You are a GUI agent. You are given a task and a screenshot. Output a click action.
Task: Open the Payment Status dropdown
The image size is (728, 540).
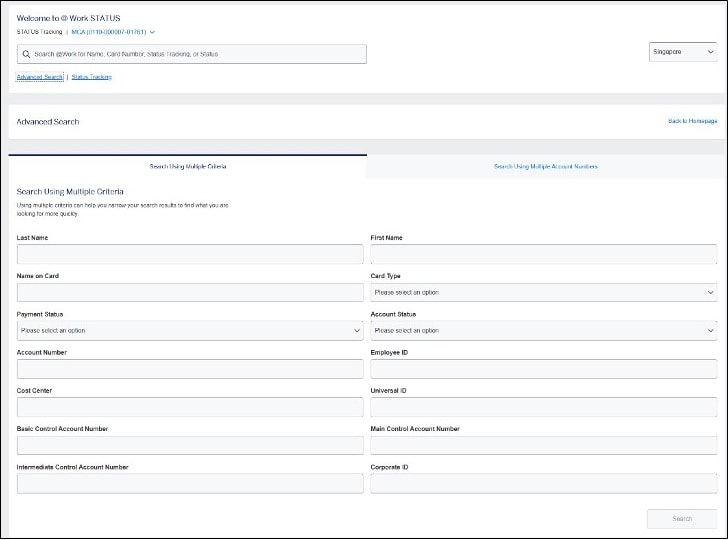pos(190,330)
